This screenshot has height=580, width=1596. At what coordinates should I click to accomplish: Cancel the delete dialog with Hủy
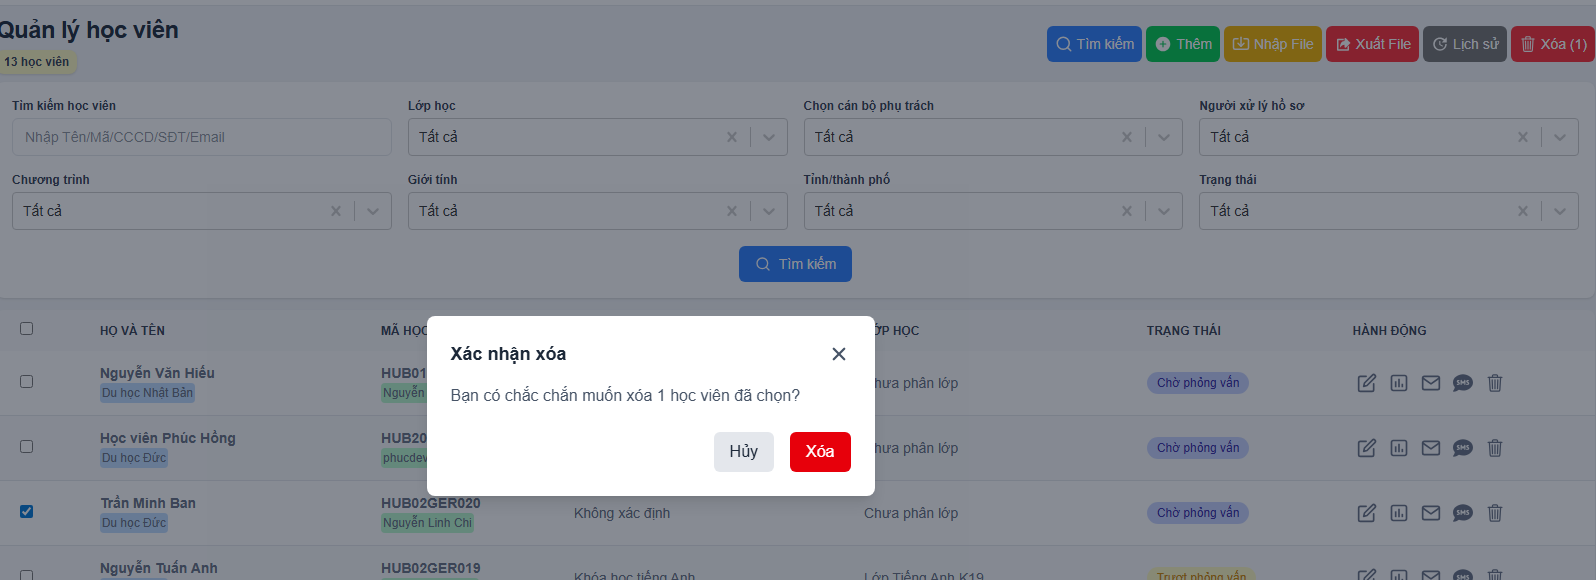744,452
